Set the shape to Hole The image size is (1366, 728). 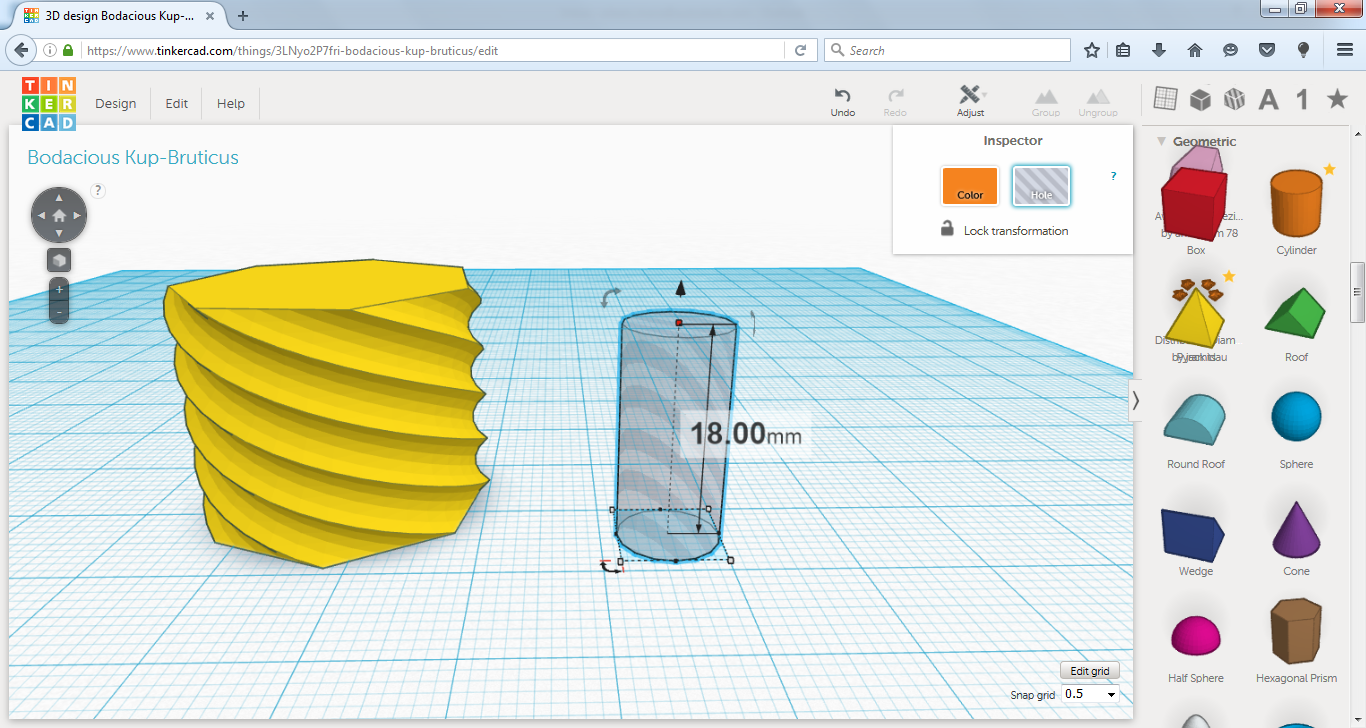tap(1041, 186)
